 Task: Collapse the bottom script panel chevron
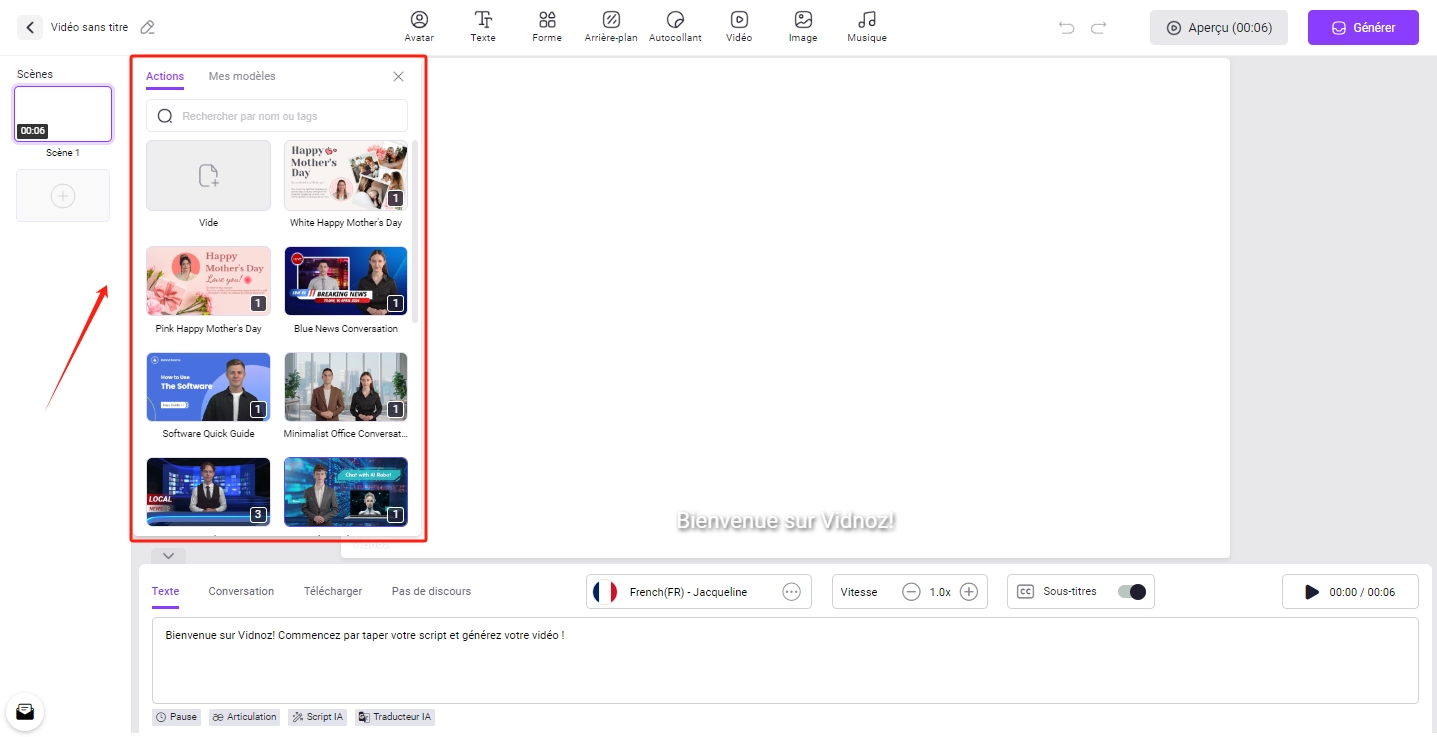click(168, 556)
